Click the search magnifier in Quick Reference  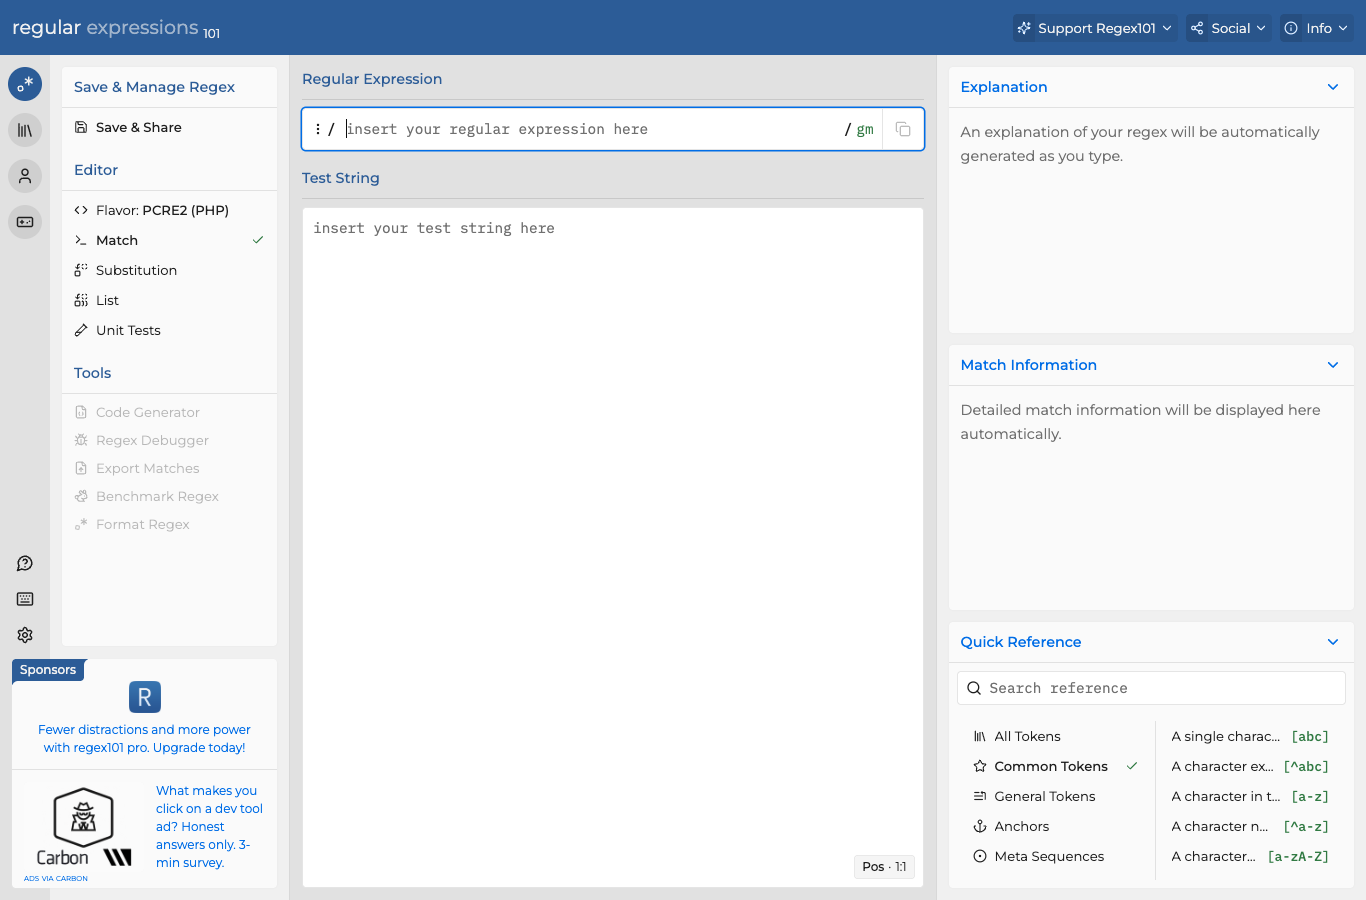tap(974, 688)
